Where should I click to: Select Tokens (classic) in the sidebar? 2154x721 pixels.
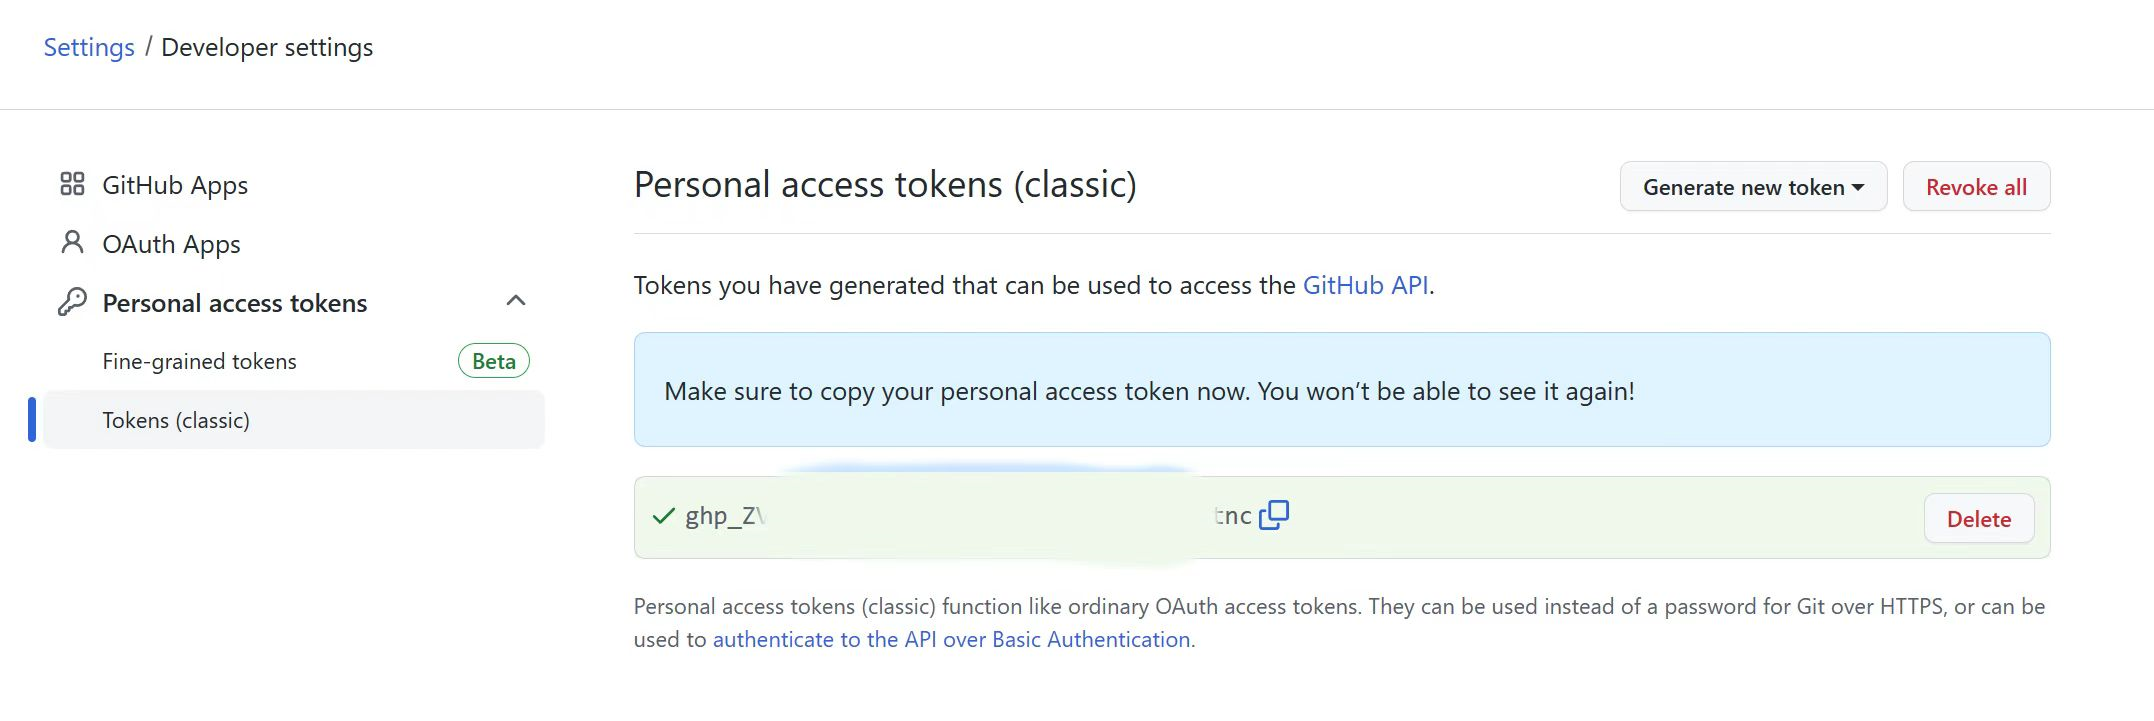176,420
